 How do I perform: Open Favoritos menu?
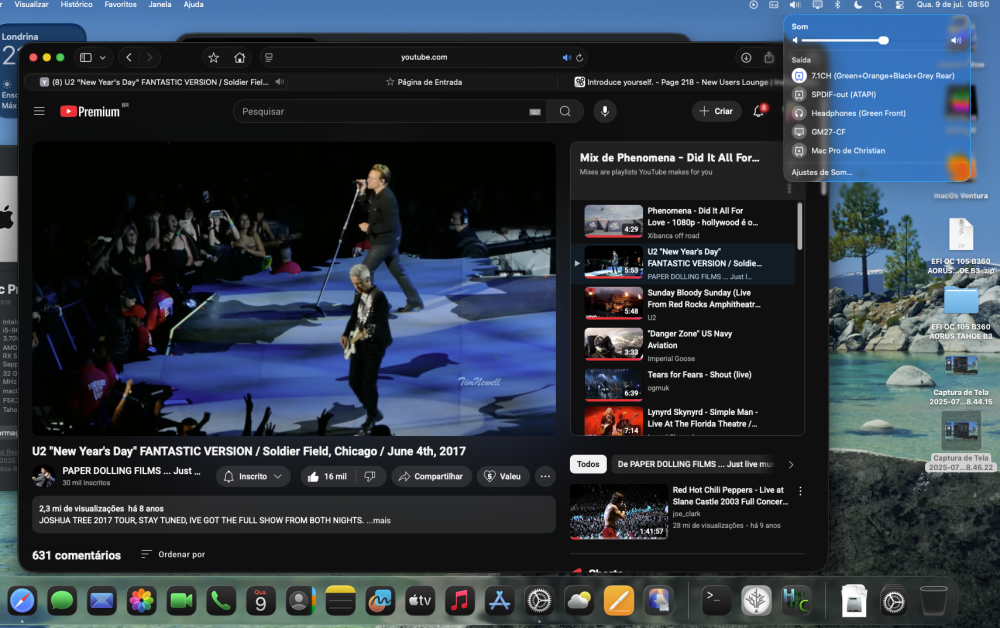click(x=121, y=4)
